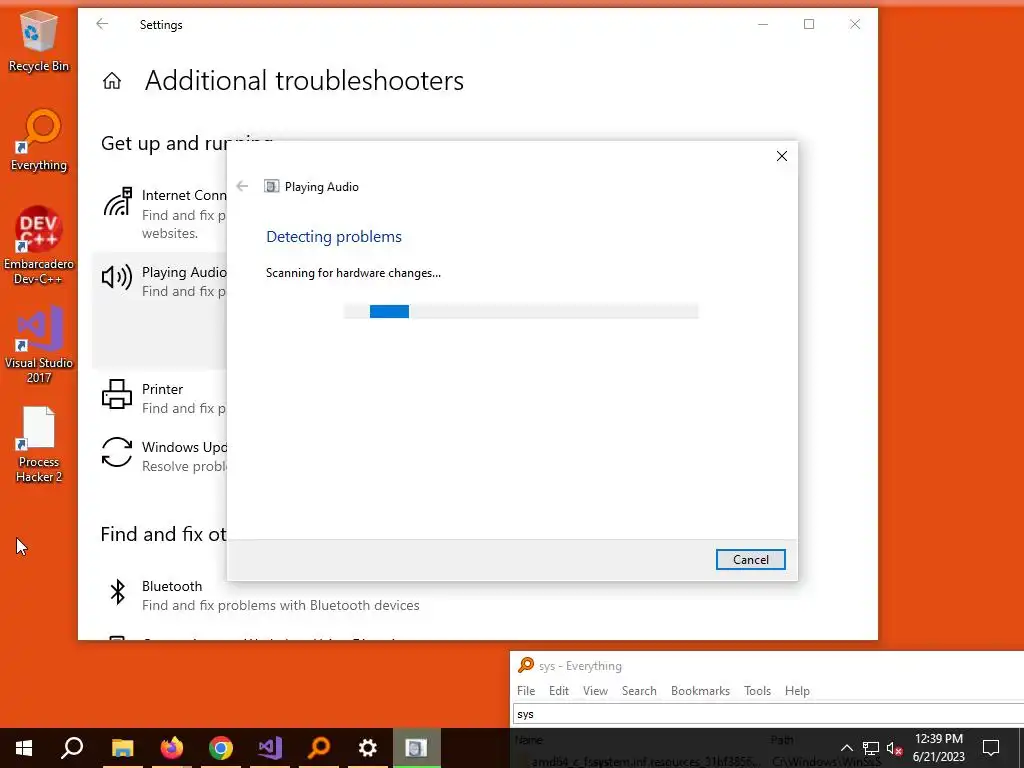
Task: Open the notification center icon
Action: [991, 748]
